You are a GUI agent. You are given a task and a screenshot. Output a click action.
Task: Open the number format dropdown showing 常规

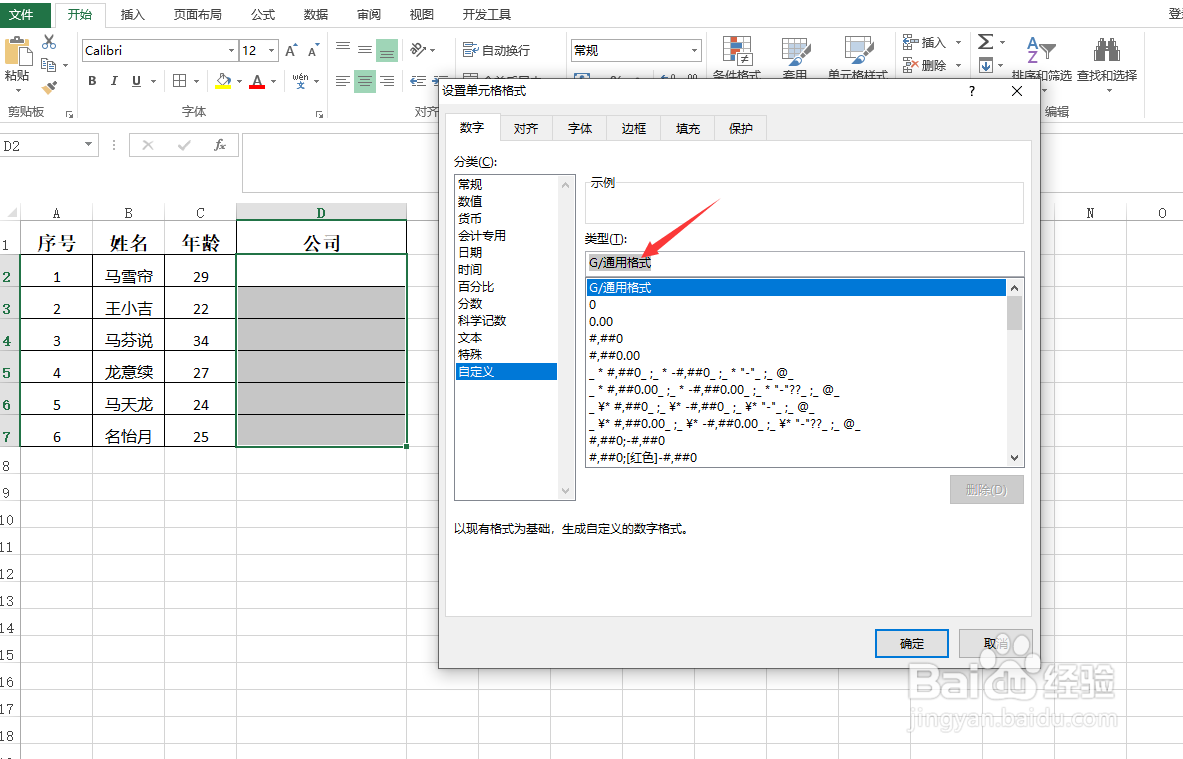pyautogui.click(x=694, y=49)
